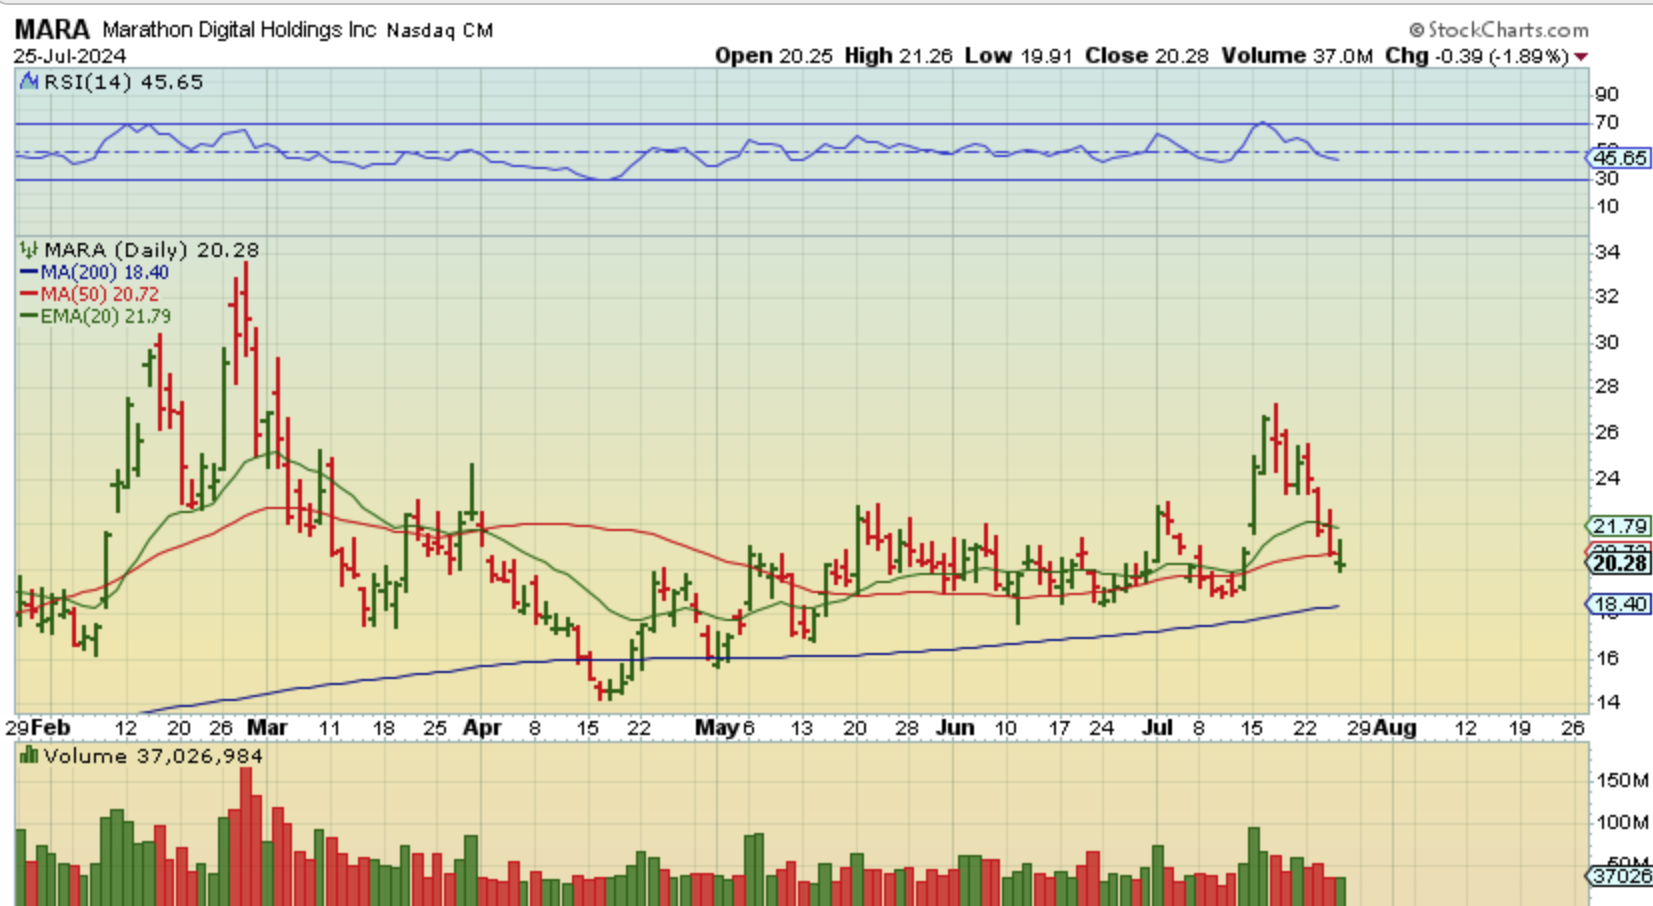The height and width of the screenshot is (906, 1653).
Task: Click the 90 label on the RSI scale
Action: 1607,94
